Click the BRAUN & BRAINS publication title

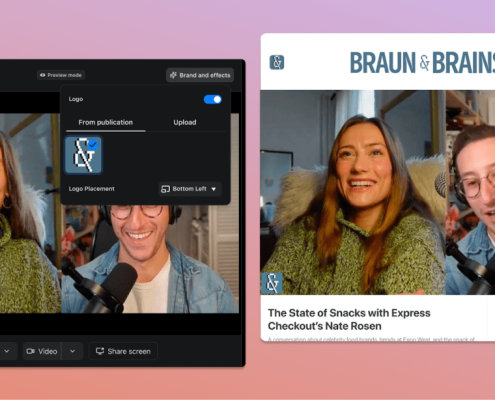coord(422,63)
